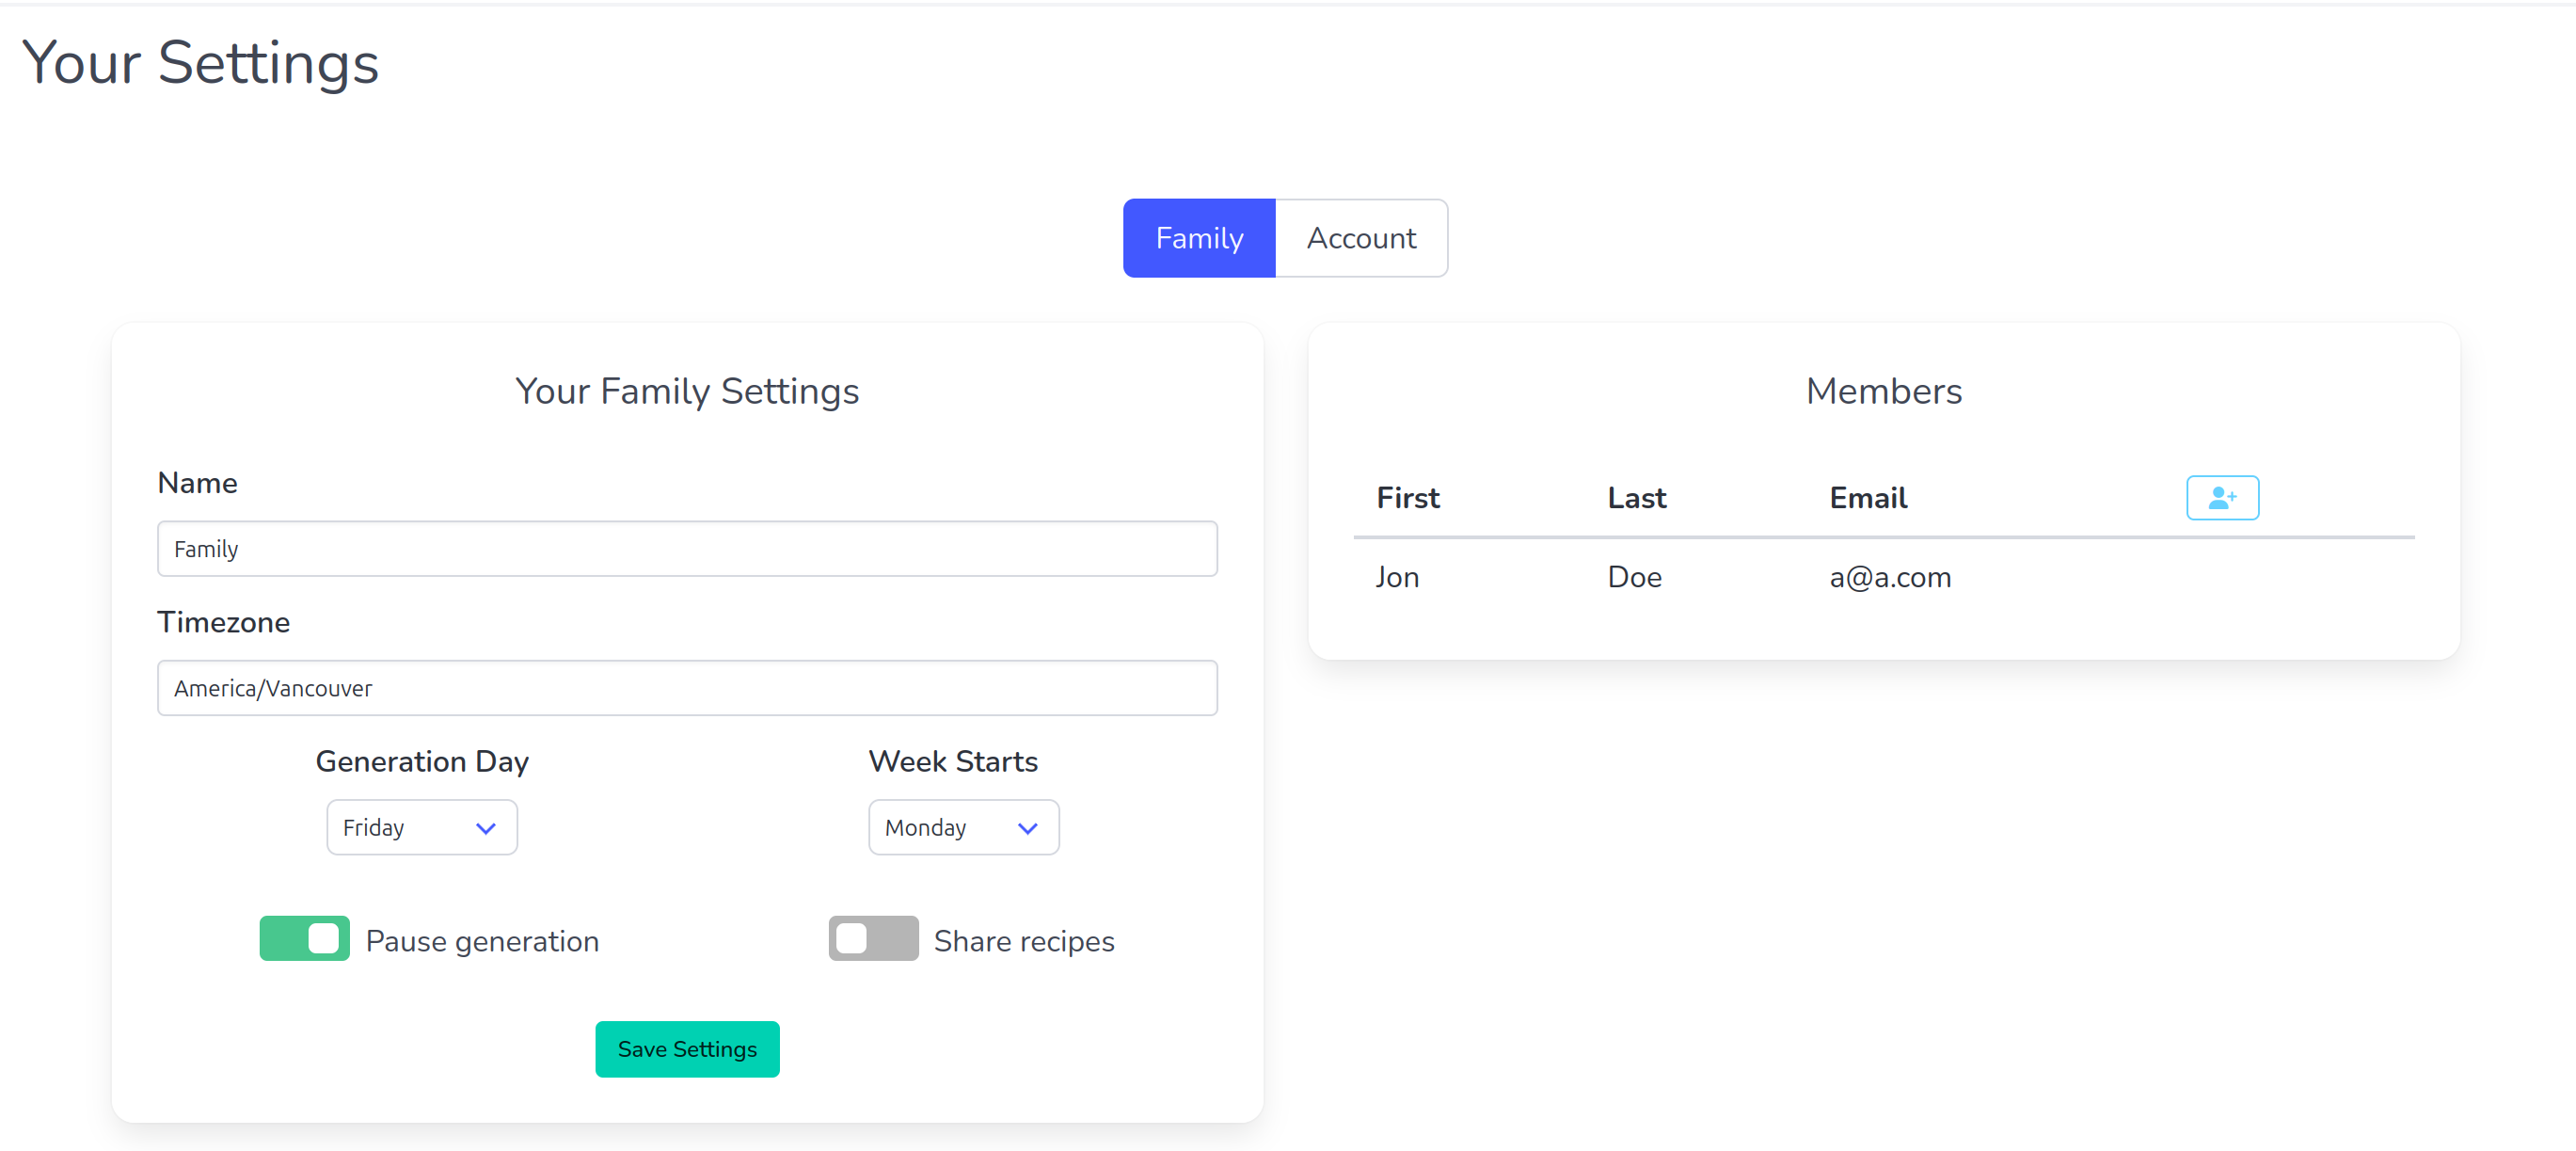Click the Share recipes label text
The height and width of the screenshot is (1151, 2576).
coord(1023,941)
